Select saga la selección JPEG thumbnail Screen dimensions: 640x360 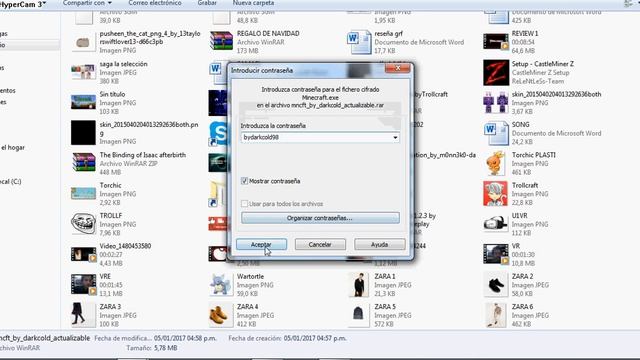click(83, 72)
